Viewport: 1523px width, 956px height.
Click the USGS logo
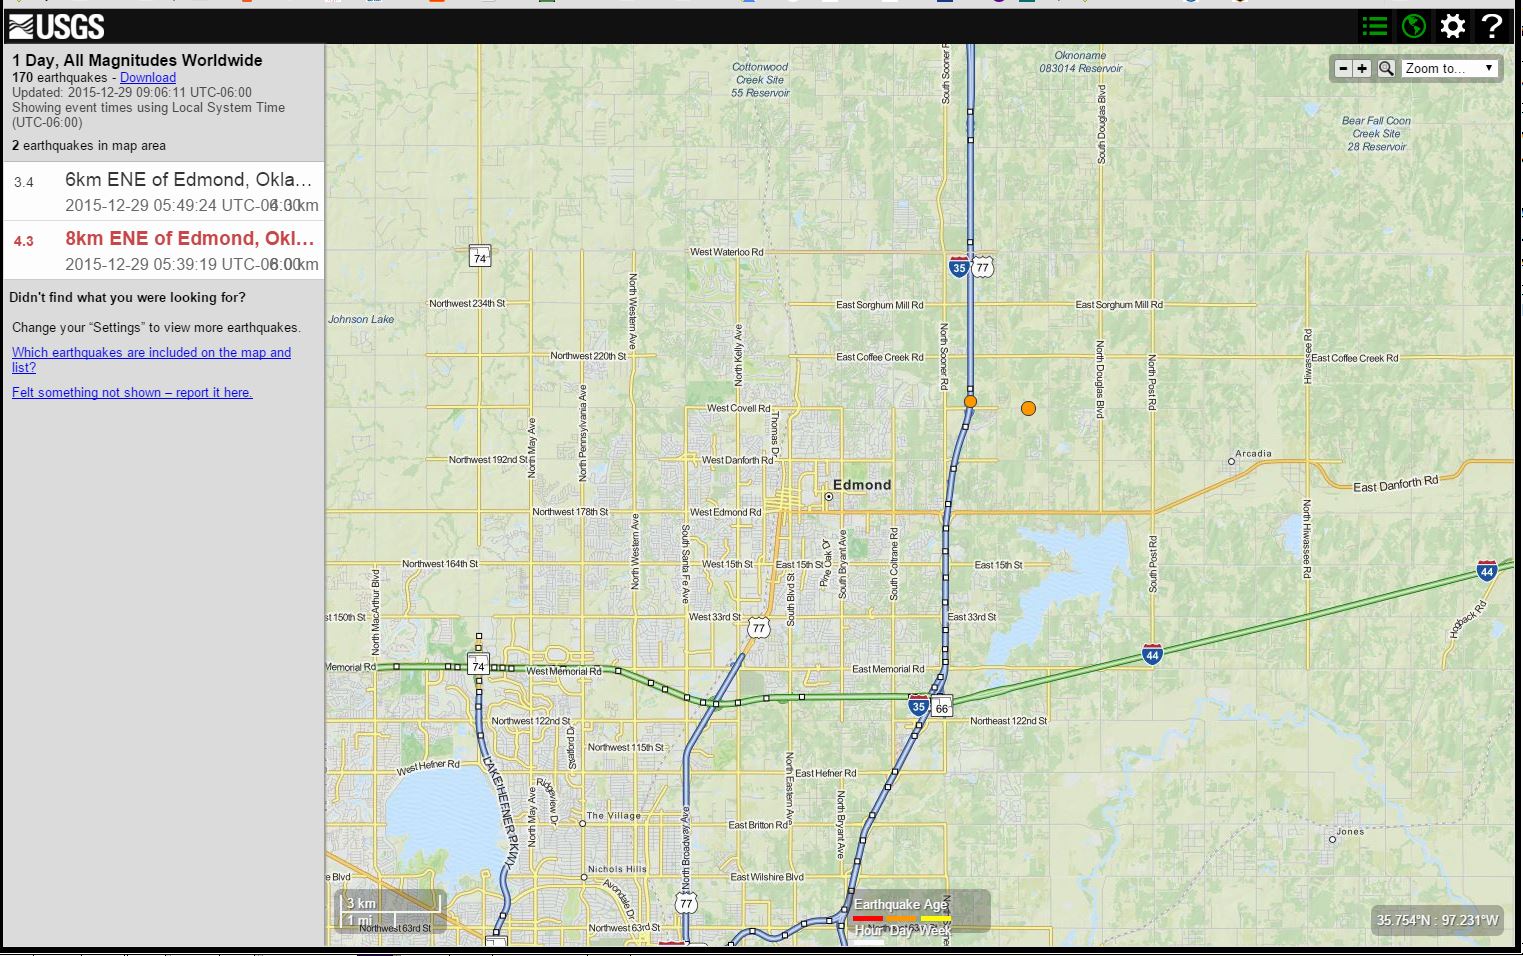[x=57, y=26]
